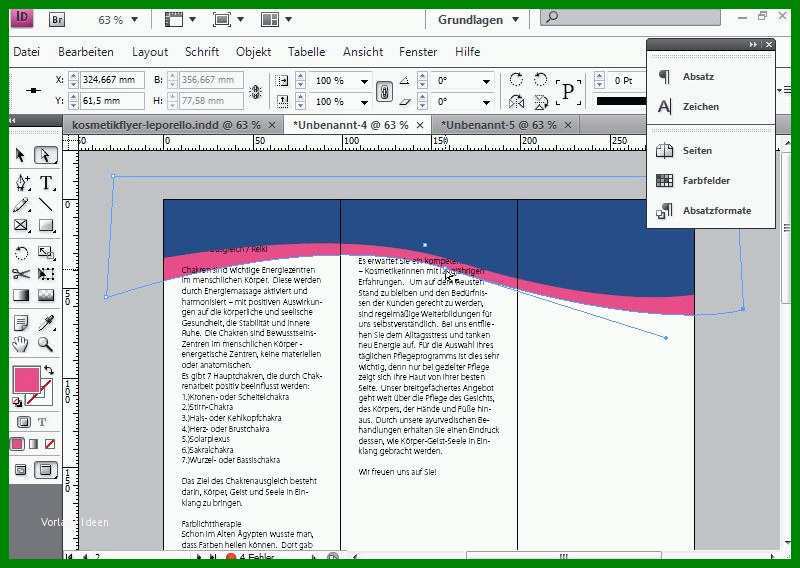Image resolution: width=800 pixels, height=568 pixels.
Task: Toggle Apply Color button in toolbox
Action: (17, 444)
